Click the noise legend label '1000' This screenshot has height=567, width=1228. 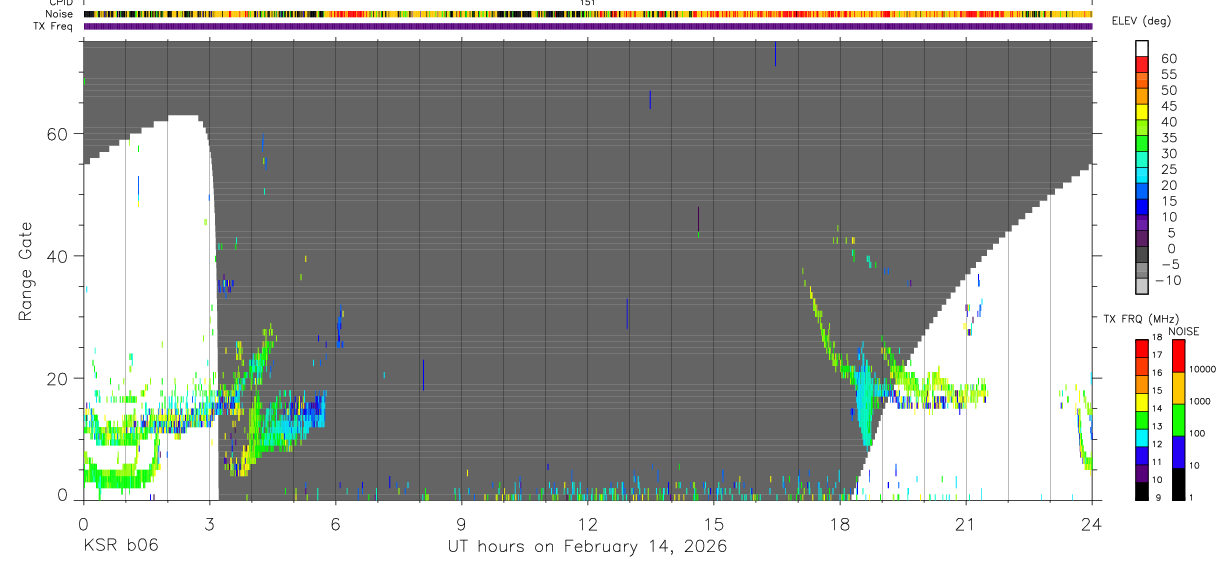pos(1200,402)
